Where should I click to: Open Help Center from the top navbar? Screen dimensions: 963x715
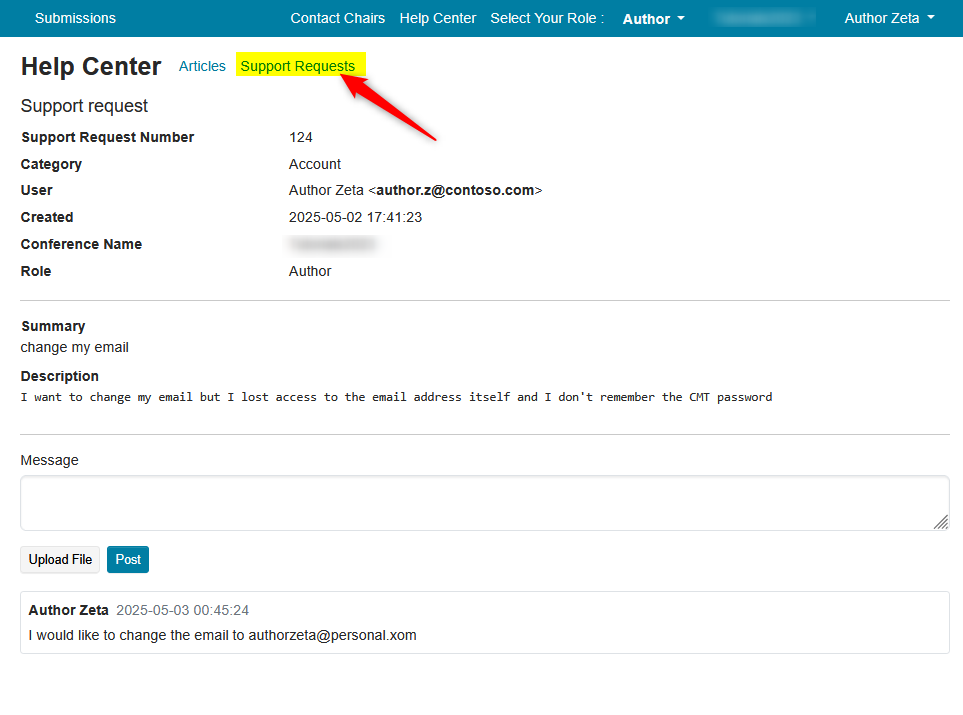point(437,18)
